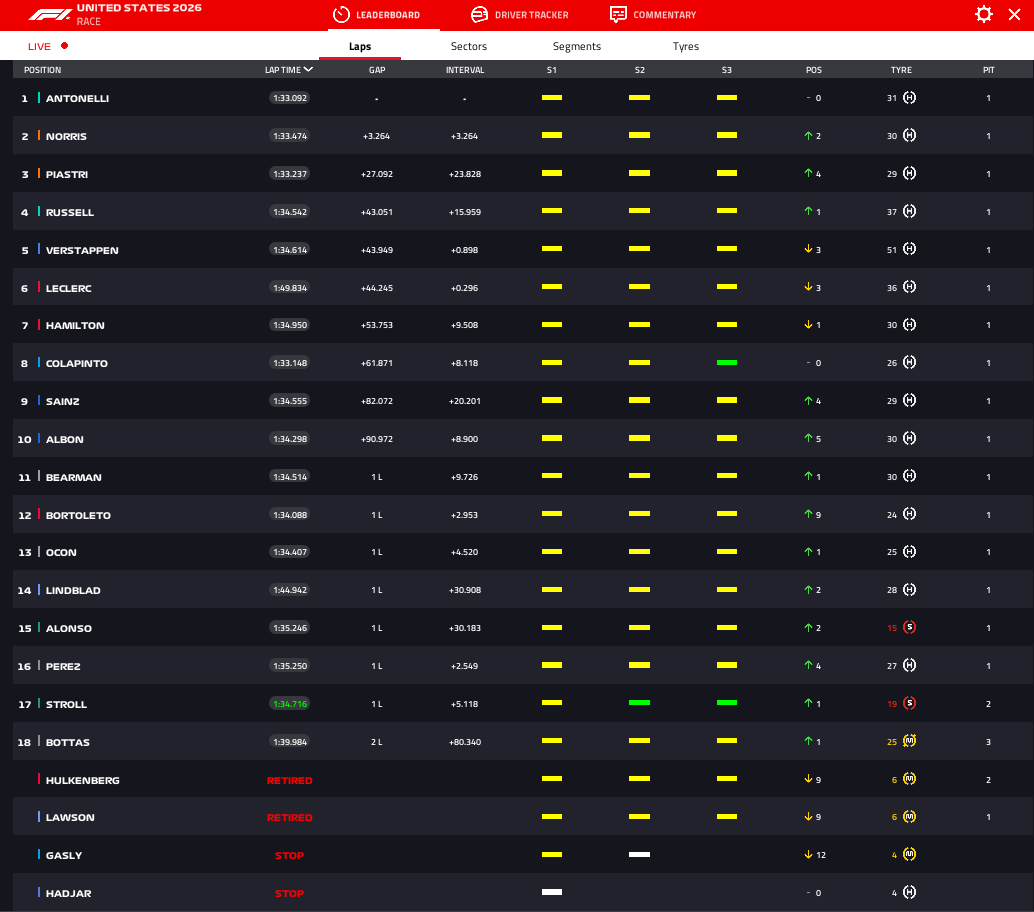Click the Interval column header
1034x912 pixels.
[x=465, y=70]
